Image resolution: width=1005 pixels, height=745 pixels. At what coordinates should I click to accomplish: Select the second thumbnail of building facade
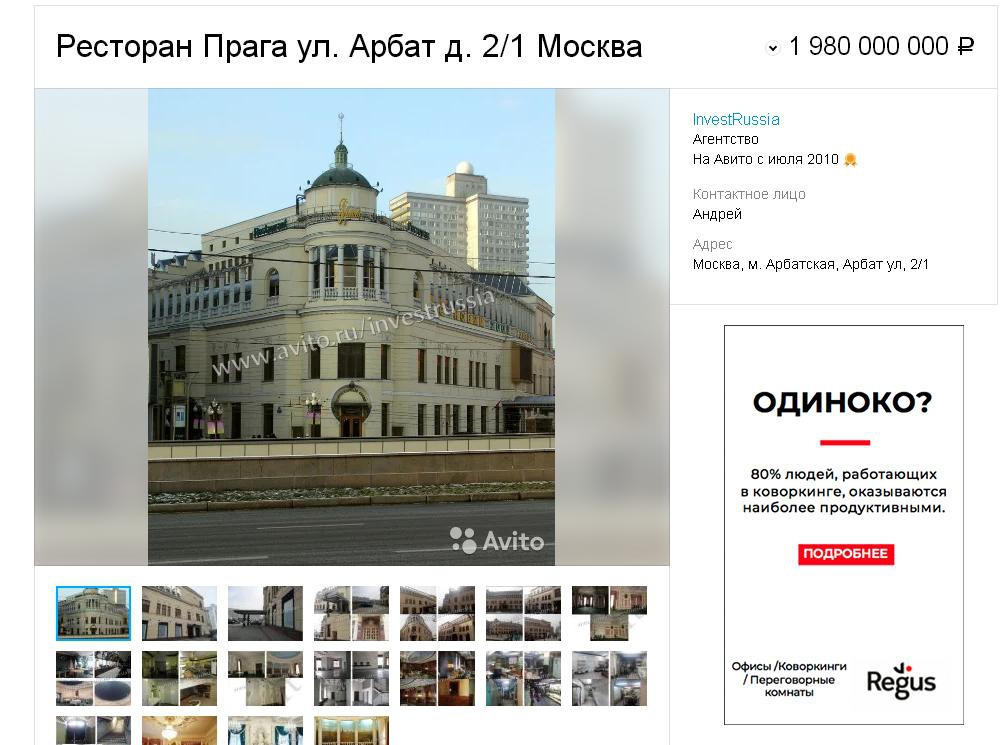pos(179,613)
